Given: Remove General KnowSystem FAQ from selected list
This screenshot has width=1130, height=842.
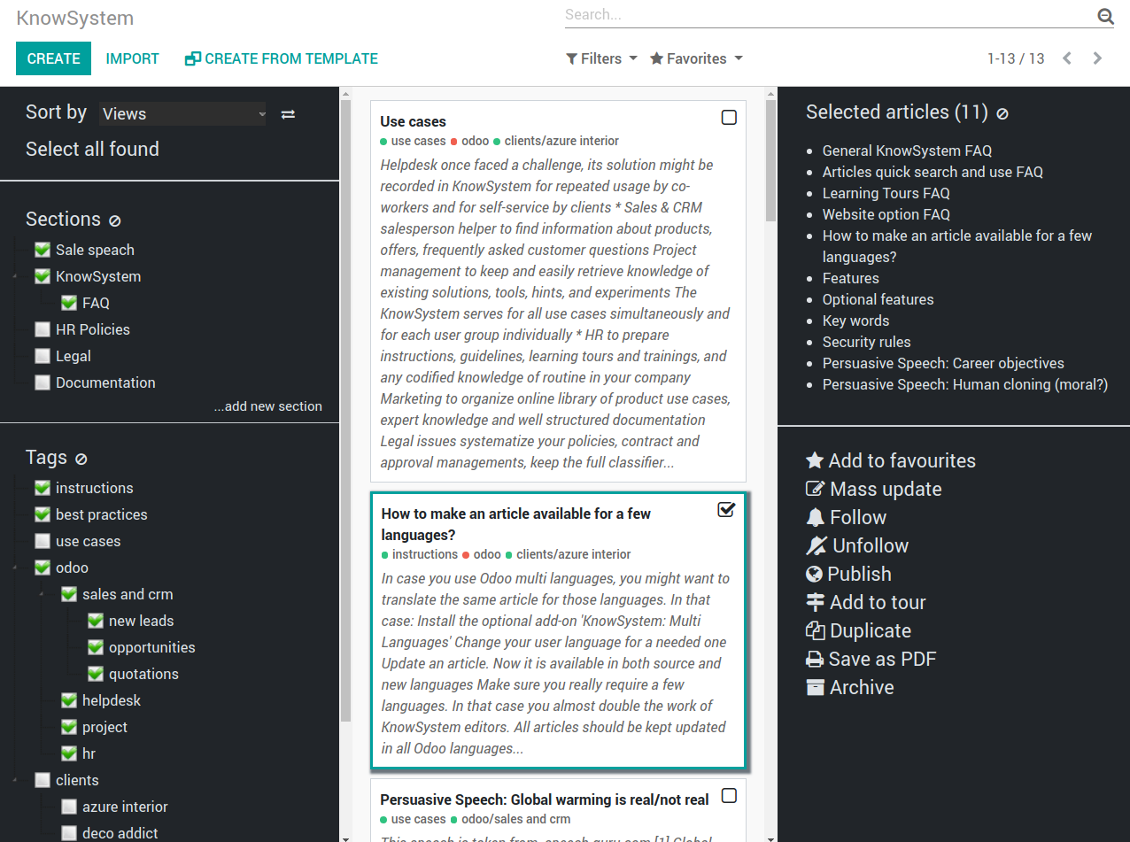Looking at the screenshot, I should 907,151.
